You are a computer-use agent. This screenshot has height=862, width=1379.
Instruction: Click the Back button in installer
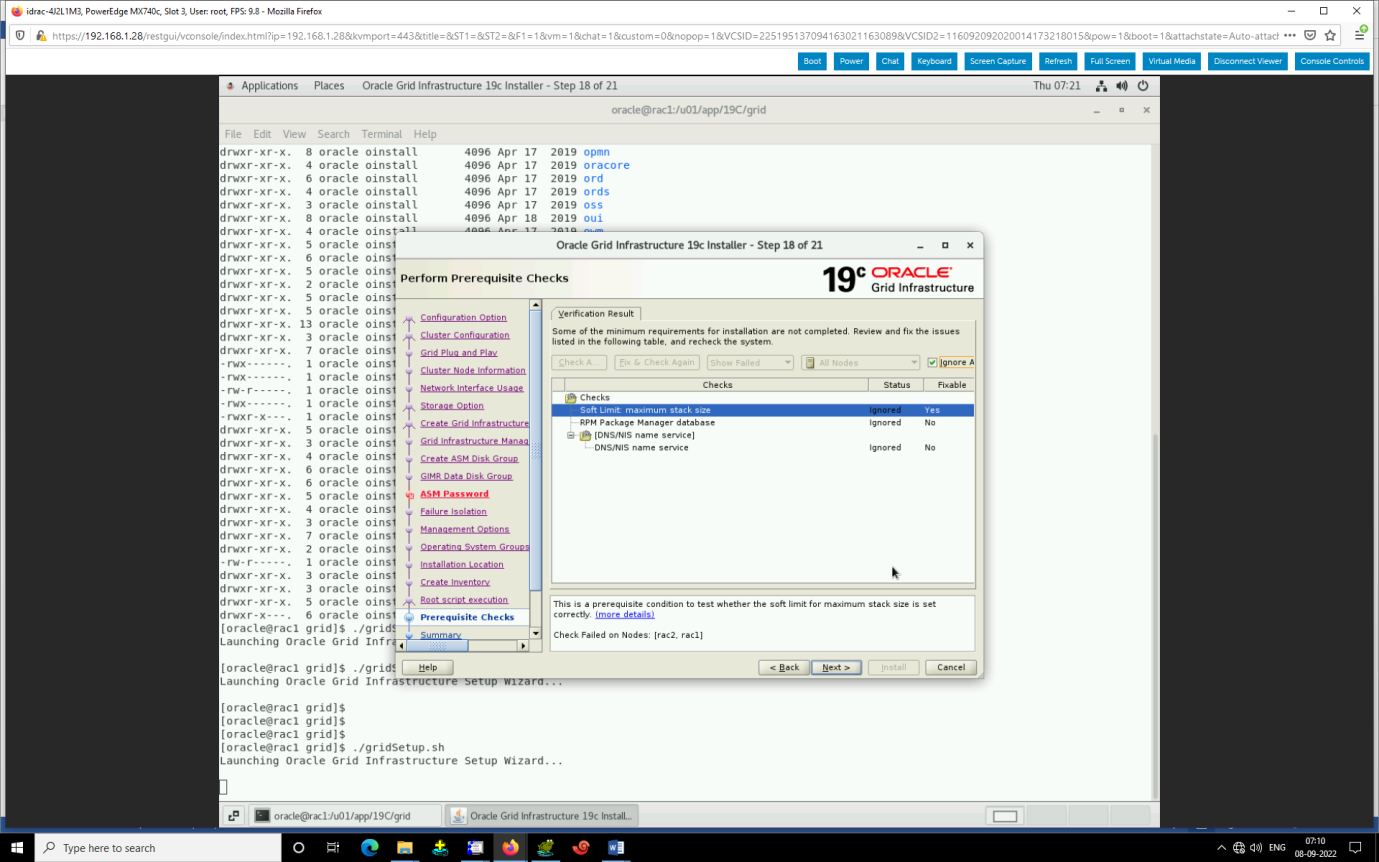783,667
